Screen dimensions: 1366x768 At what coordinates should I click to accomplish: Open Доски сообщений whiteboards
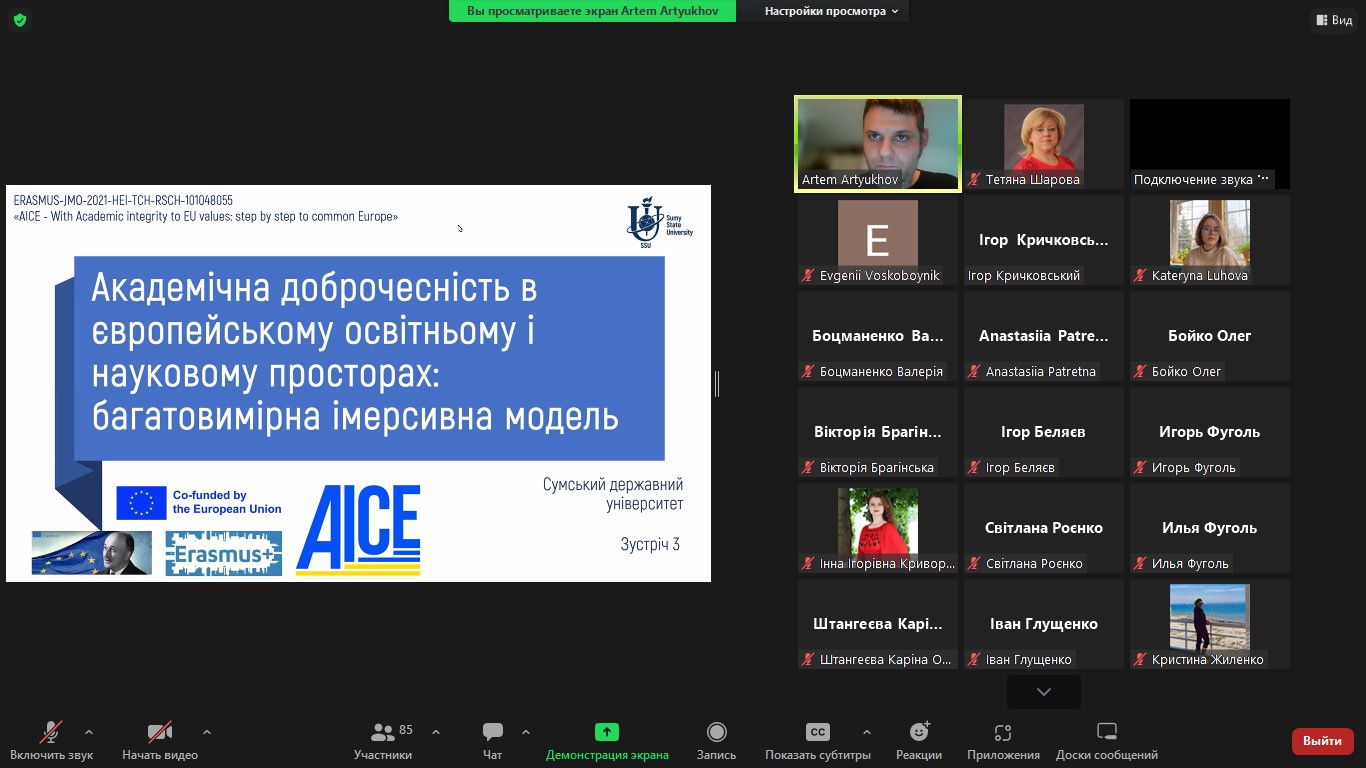tap(1107, 742)
